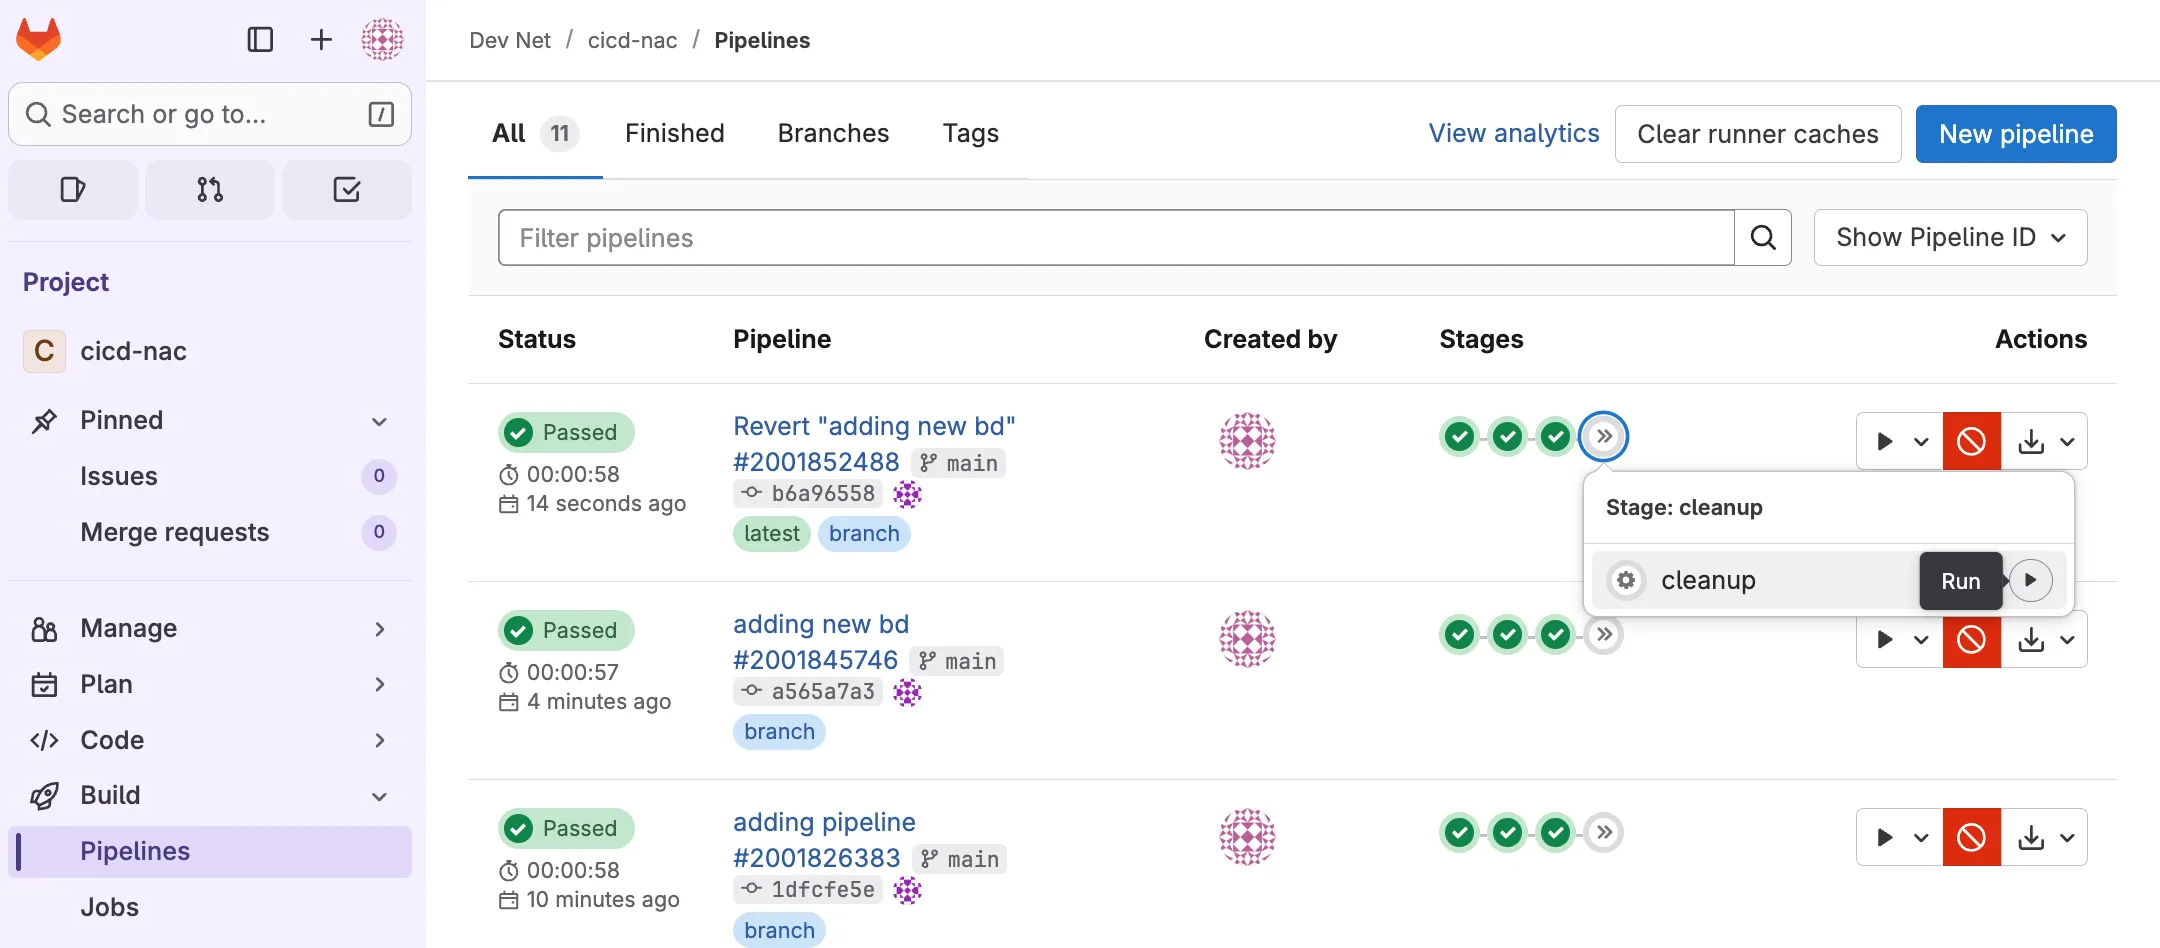
Task: Switch to the Branches tab
Action: 833,134
